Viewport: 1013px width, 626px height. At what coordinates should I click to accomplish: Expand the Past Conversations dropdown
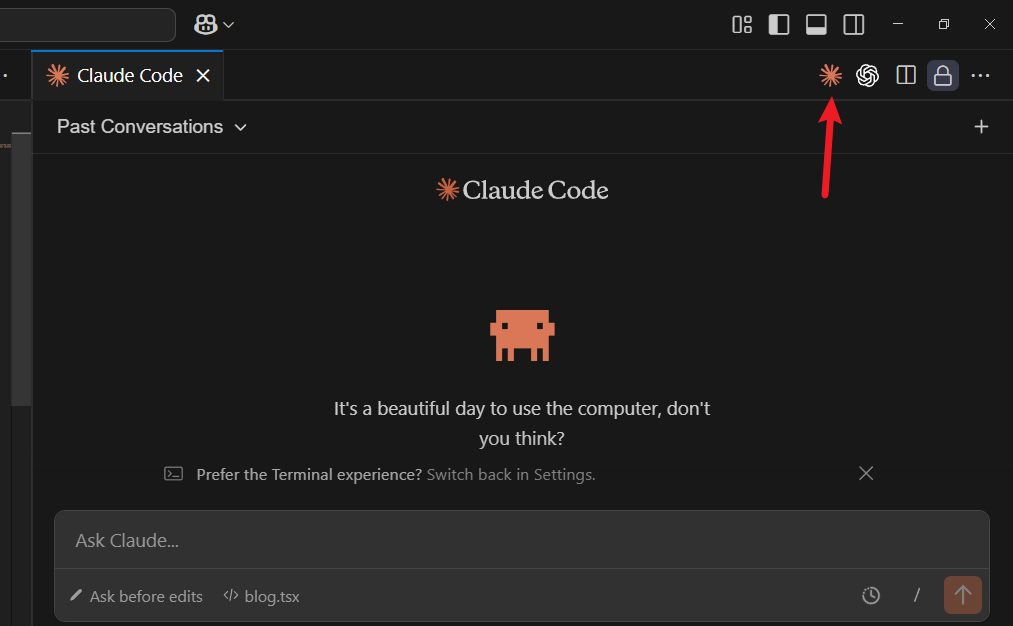click(x=151, y=127)
